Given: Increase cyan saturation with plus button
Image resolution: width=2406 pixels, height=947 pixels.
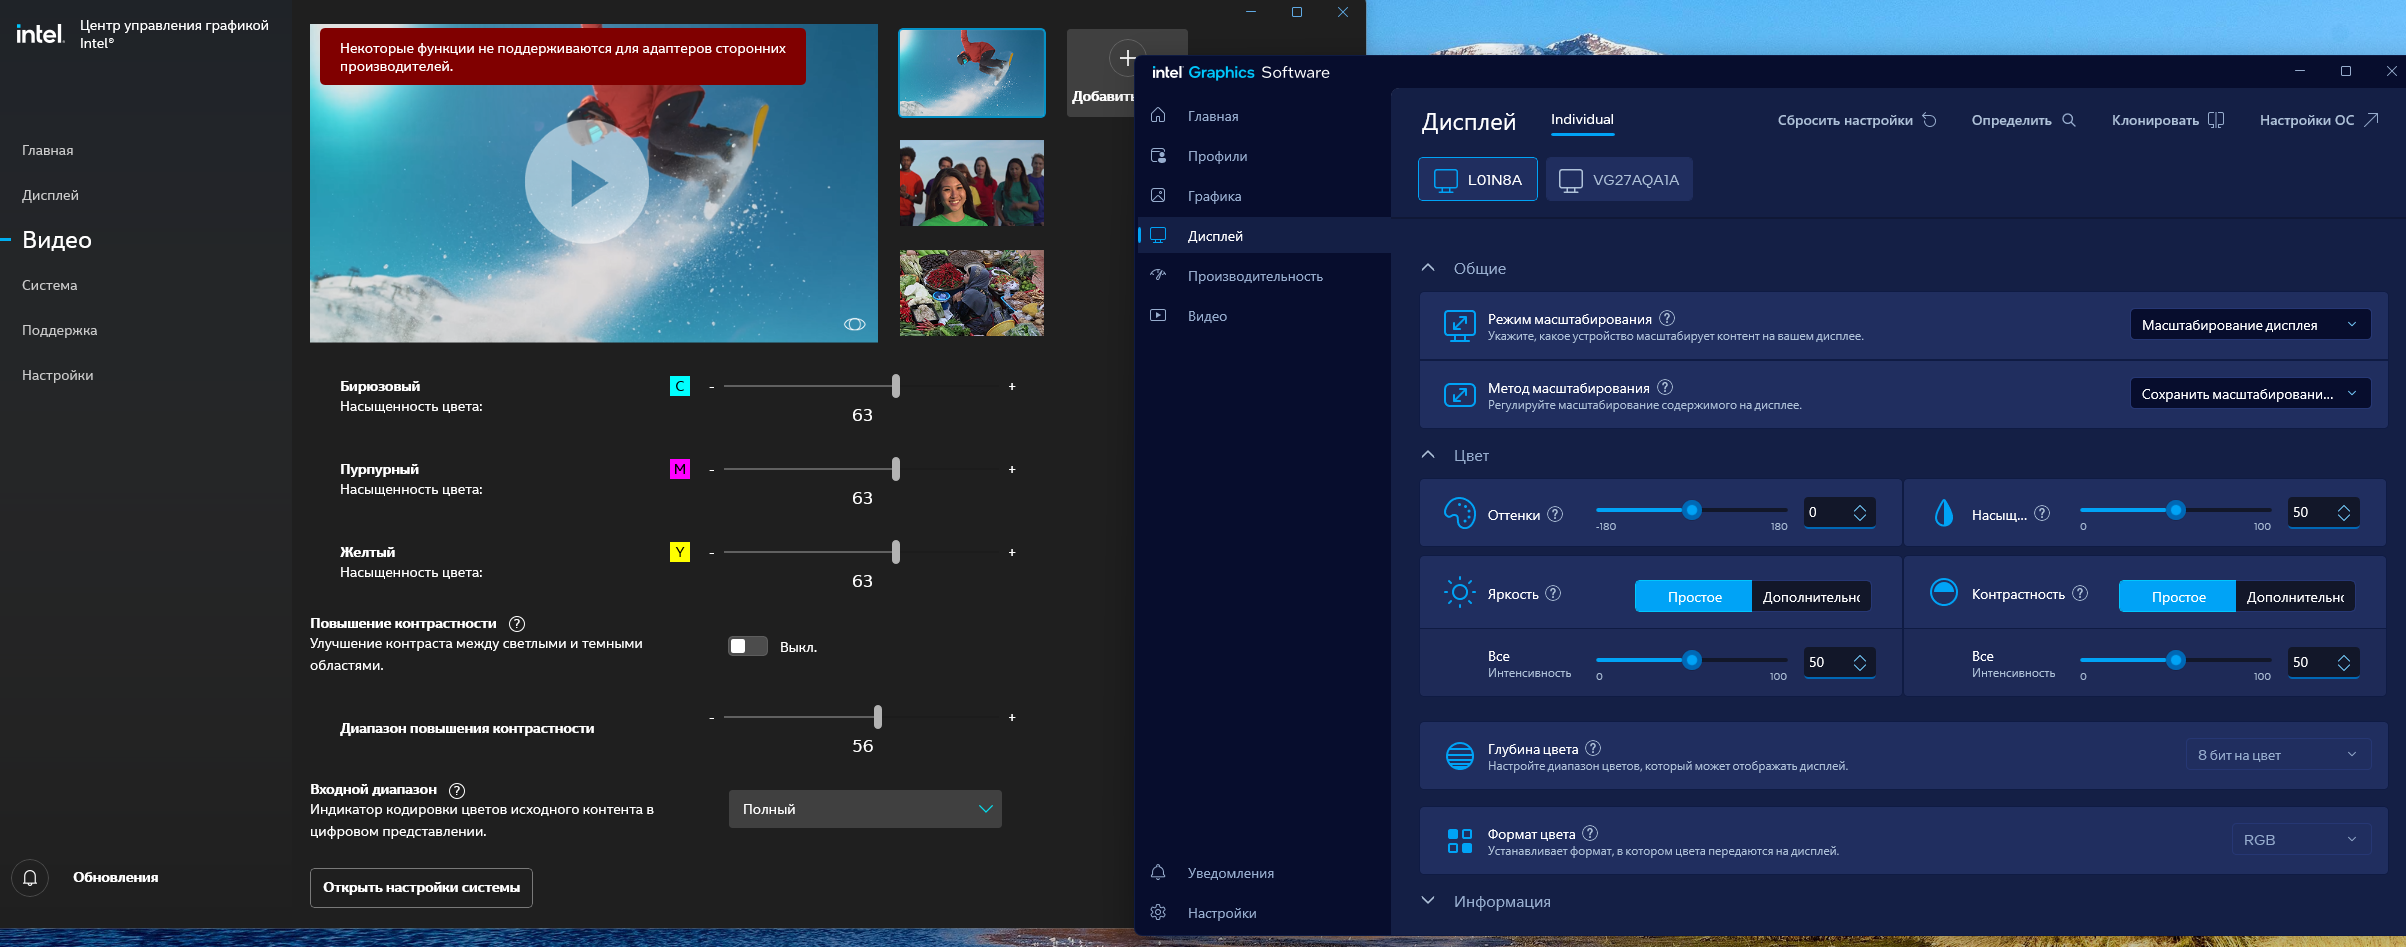Looking at the screenshot, I should (1012, 386).
